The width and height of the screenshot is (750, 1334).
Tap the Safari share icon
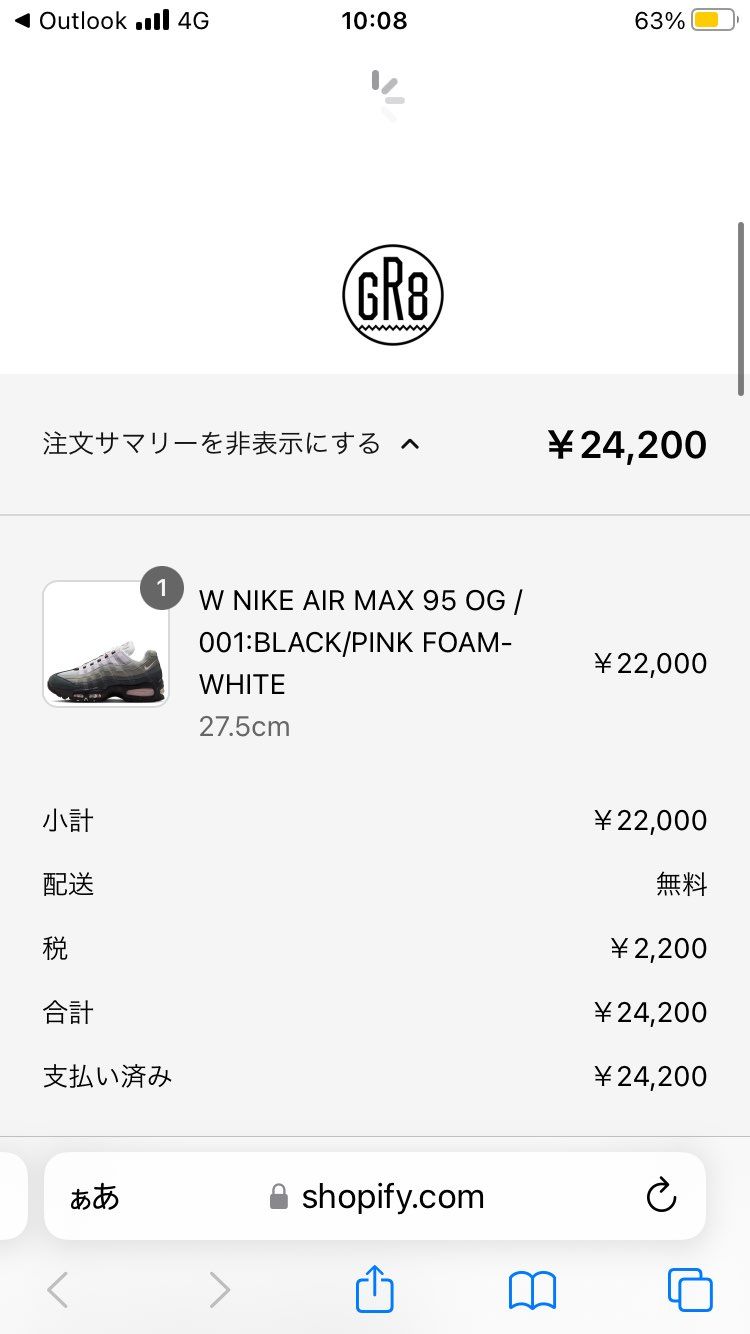(x=375, y=1289)
